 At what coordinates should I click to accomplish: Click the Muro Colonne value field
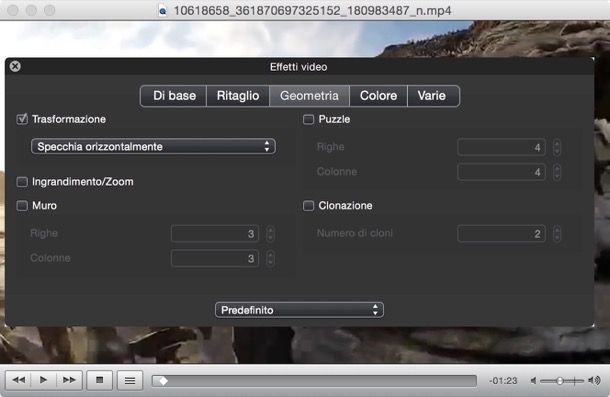215,258
